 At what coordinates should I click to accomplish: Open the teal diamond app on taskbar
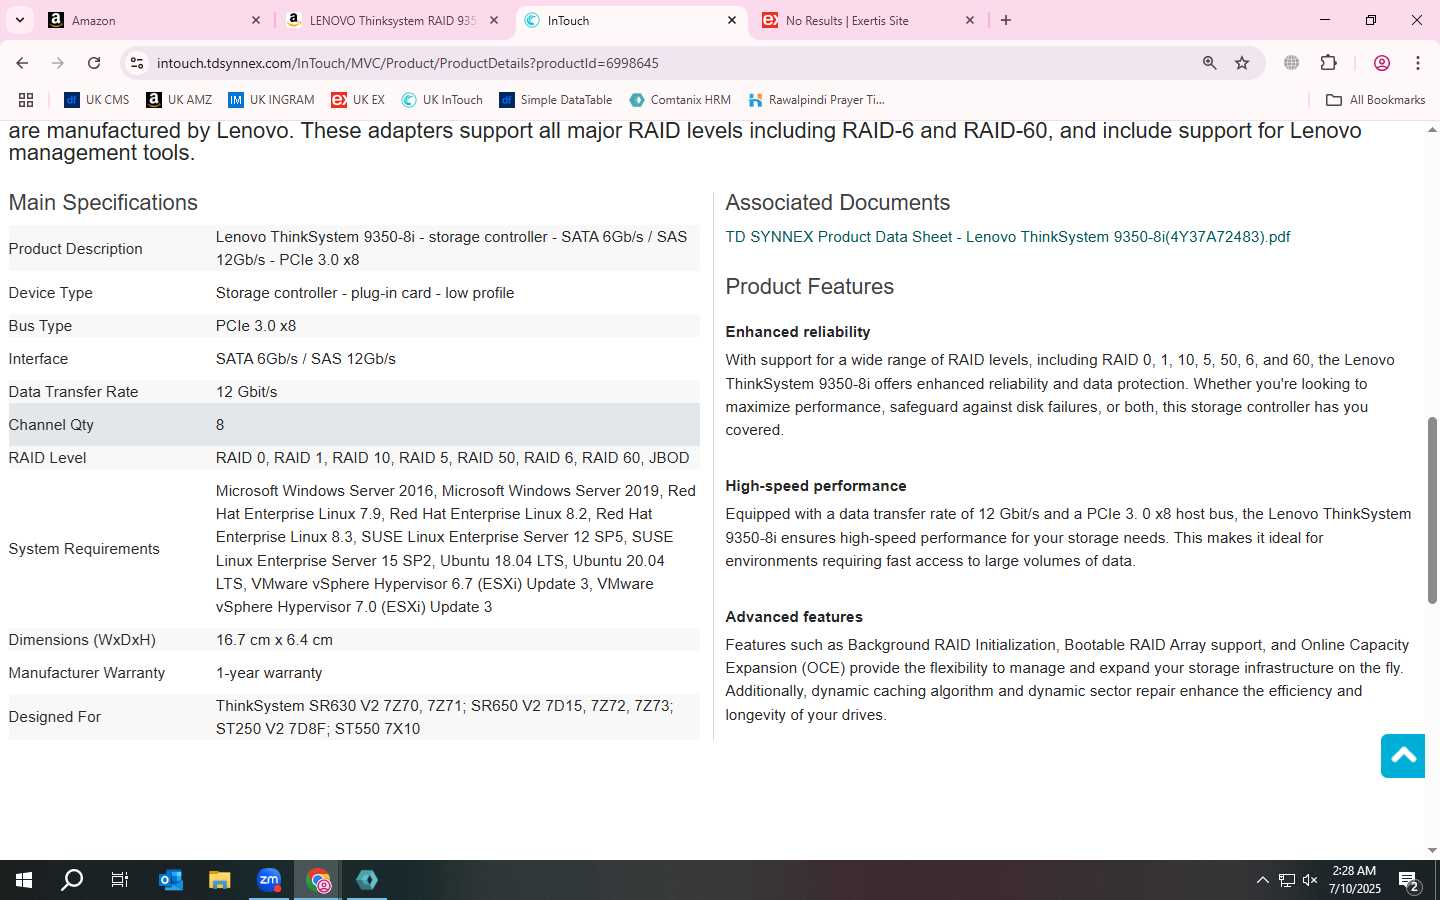pyautogui.click(x=367, y=880)
